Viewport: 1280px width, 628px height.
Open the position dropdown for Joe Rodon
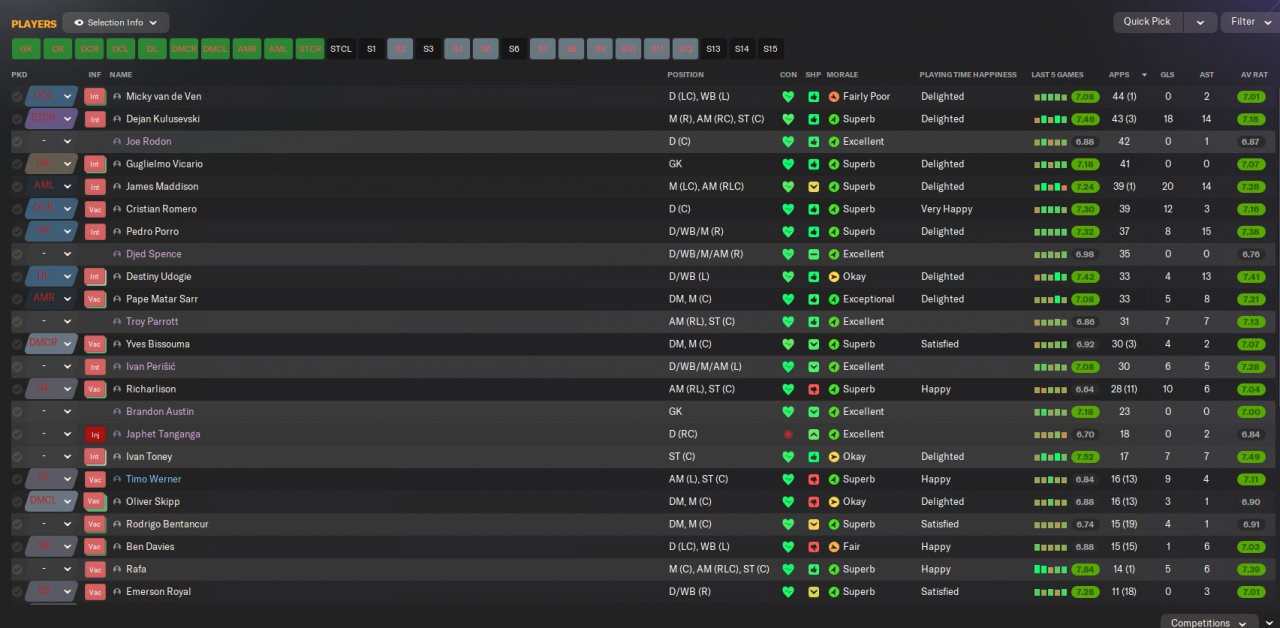pyautogui.click(x=68, y=142)
